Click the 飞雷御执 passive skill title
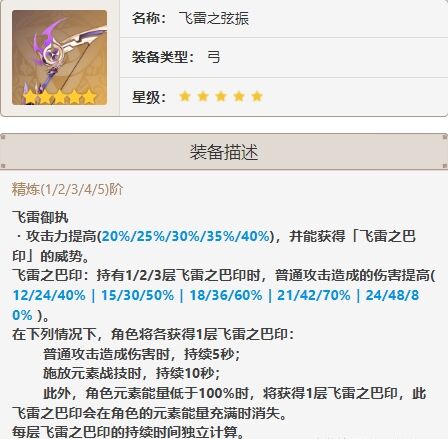Image resolution: width=448 pixels, height=439 pixels. (x=40, y=217)
